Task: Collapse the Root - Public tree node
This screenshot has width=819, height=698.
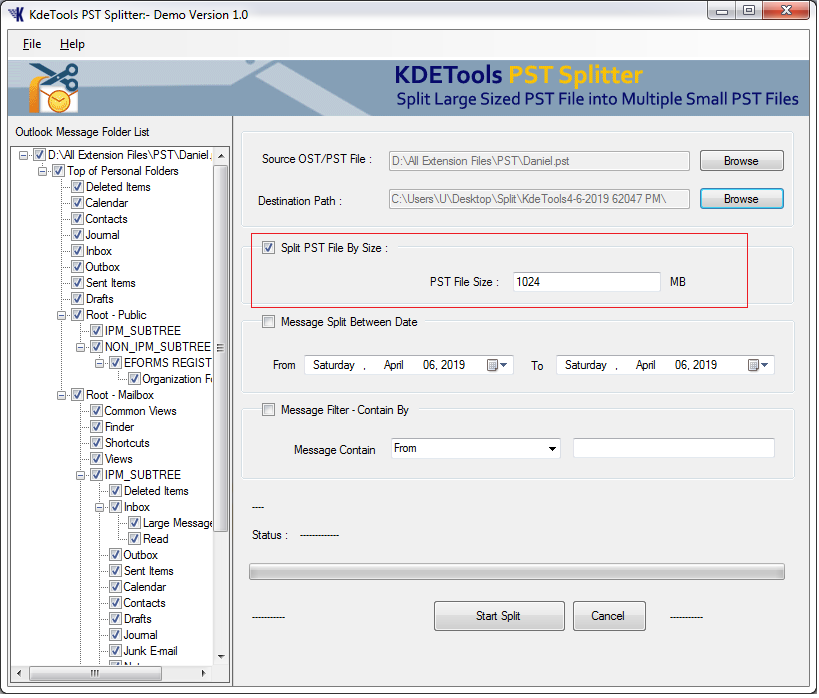Action: pyautogui.click(x=63, y=315)
